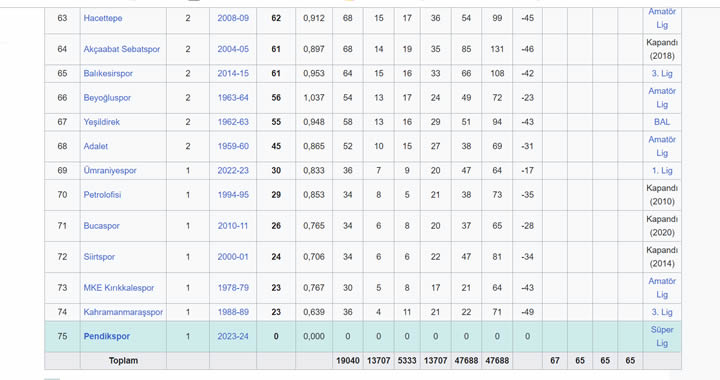Open the 2008-09 season link

(x=233, y=18)
